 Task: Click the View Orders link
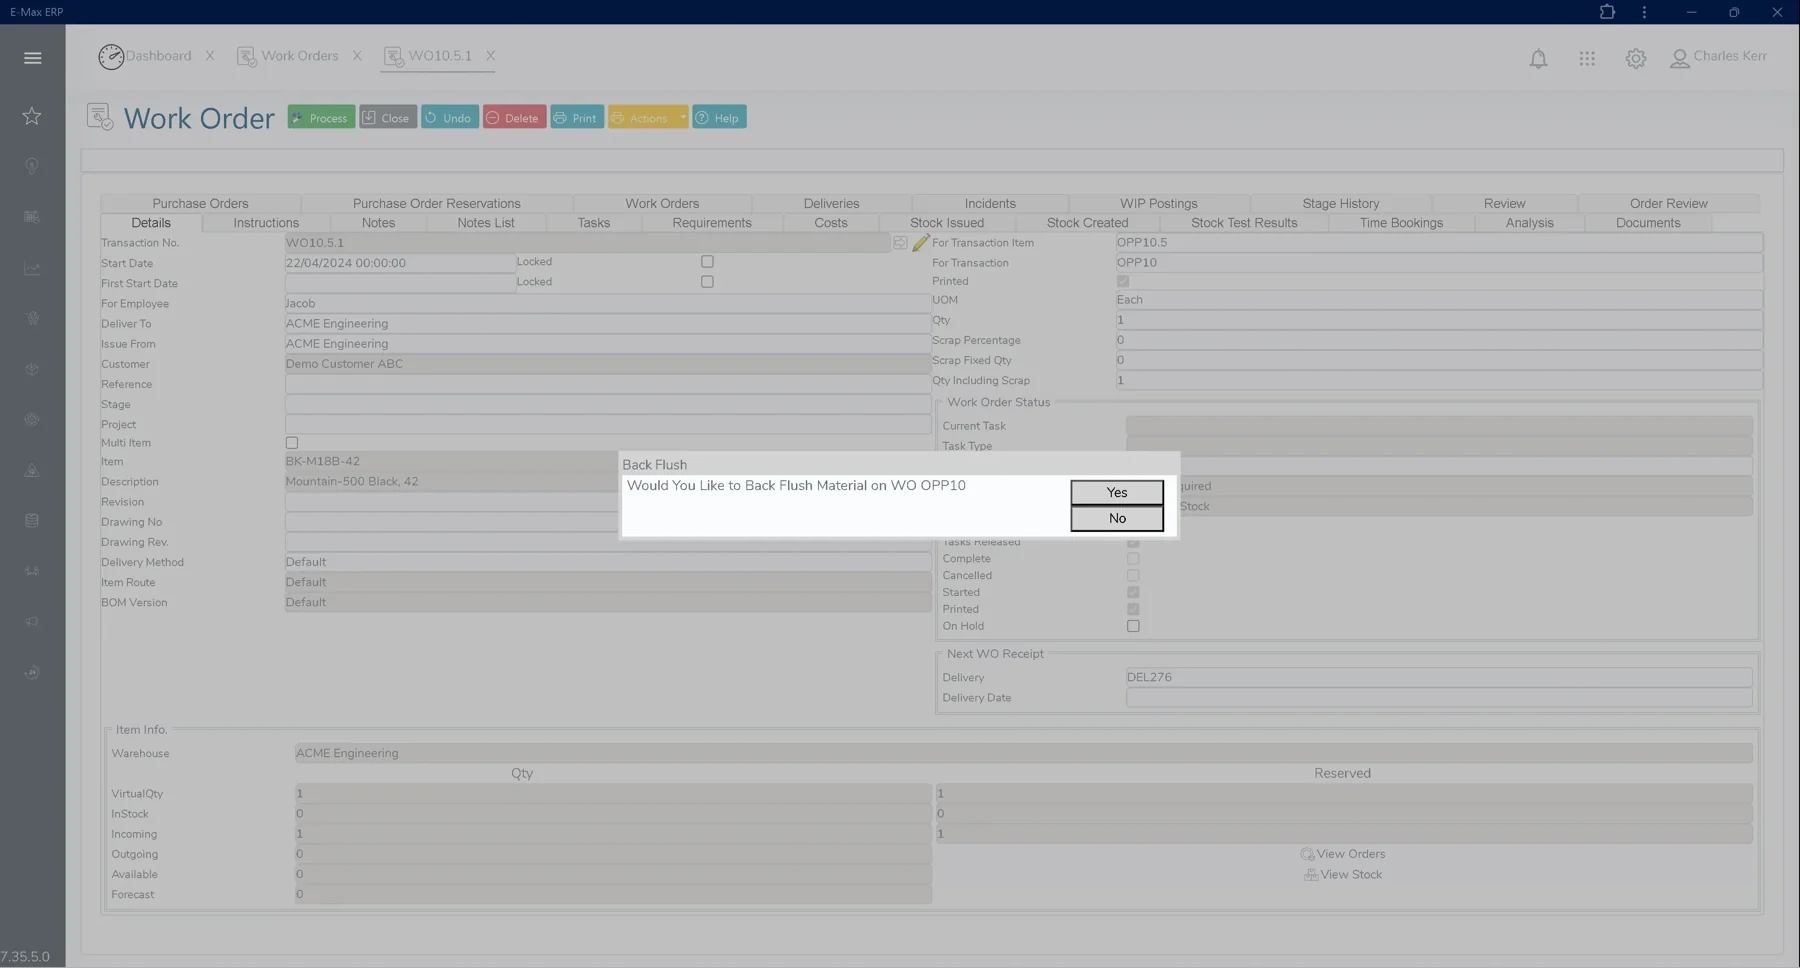[x=1342, y=854]
